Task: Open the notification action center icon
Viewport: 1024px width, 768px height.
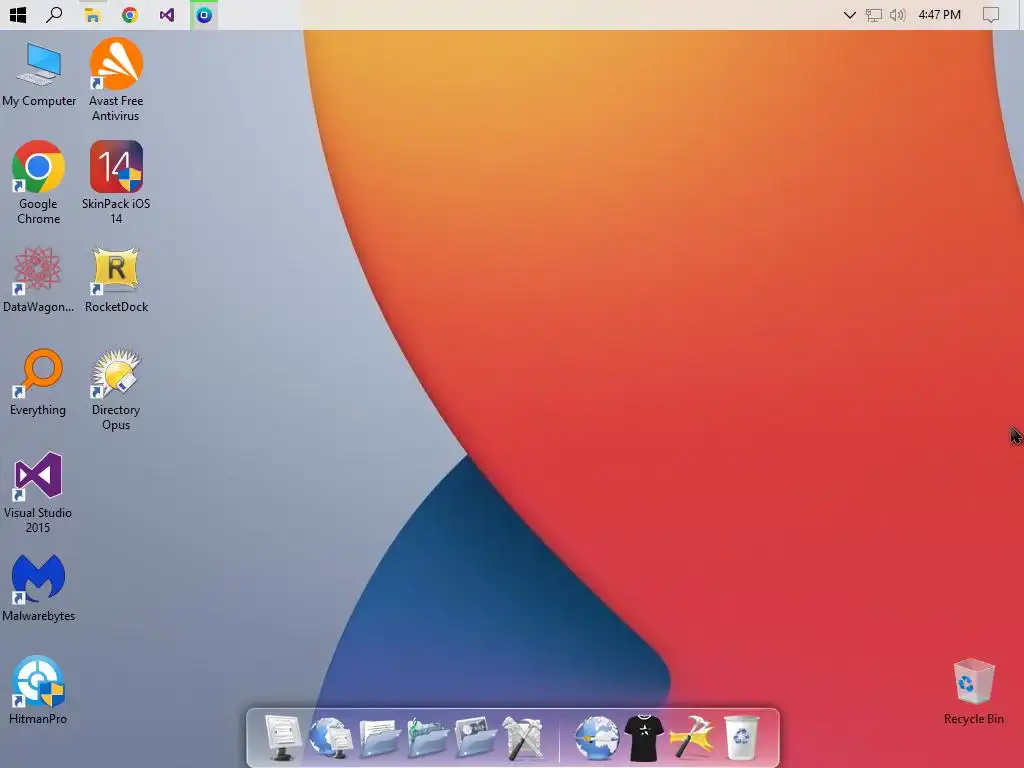Action: coord(990,14)
